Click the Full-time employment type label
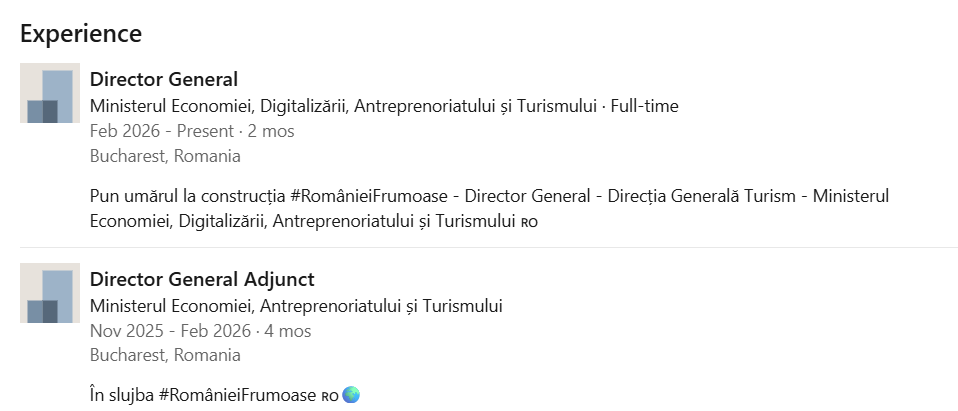Viewport: 958px width, 411px height. 646,105
